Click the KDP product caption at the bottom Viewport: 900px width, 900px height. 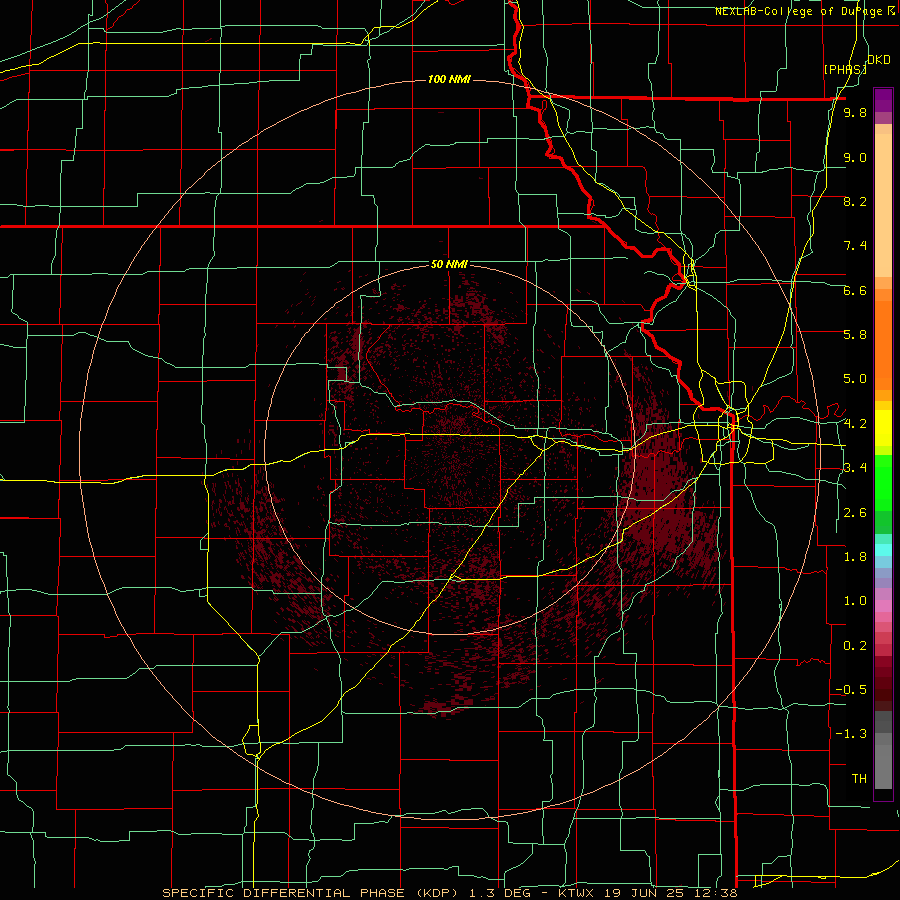click(x=449, y=893)
